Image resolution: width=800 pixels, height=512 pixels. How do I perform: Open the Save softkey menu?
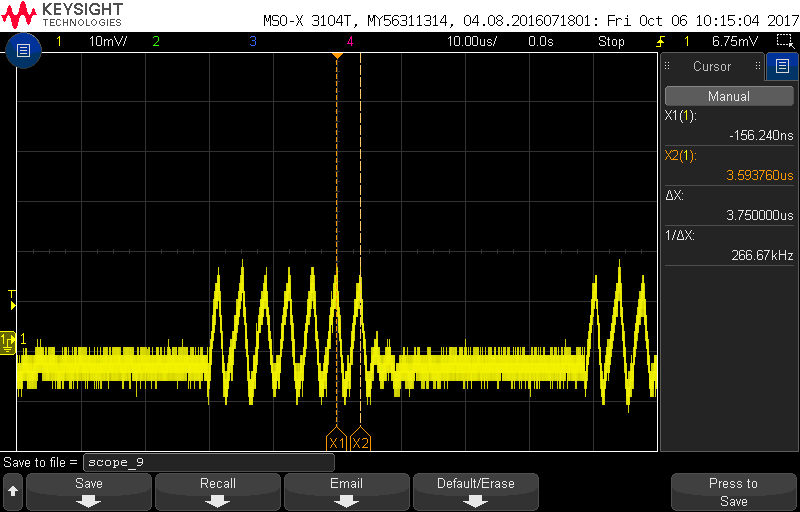click(89, 492)
